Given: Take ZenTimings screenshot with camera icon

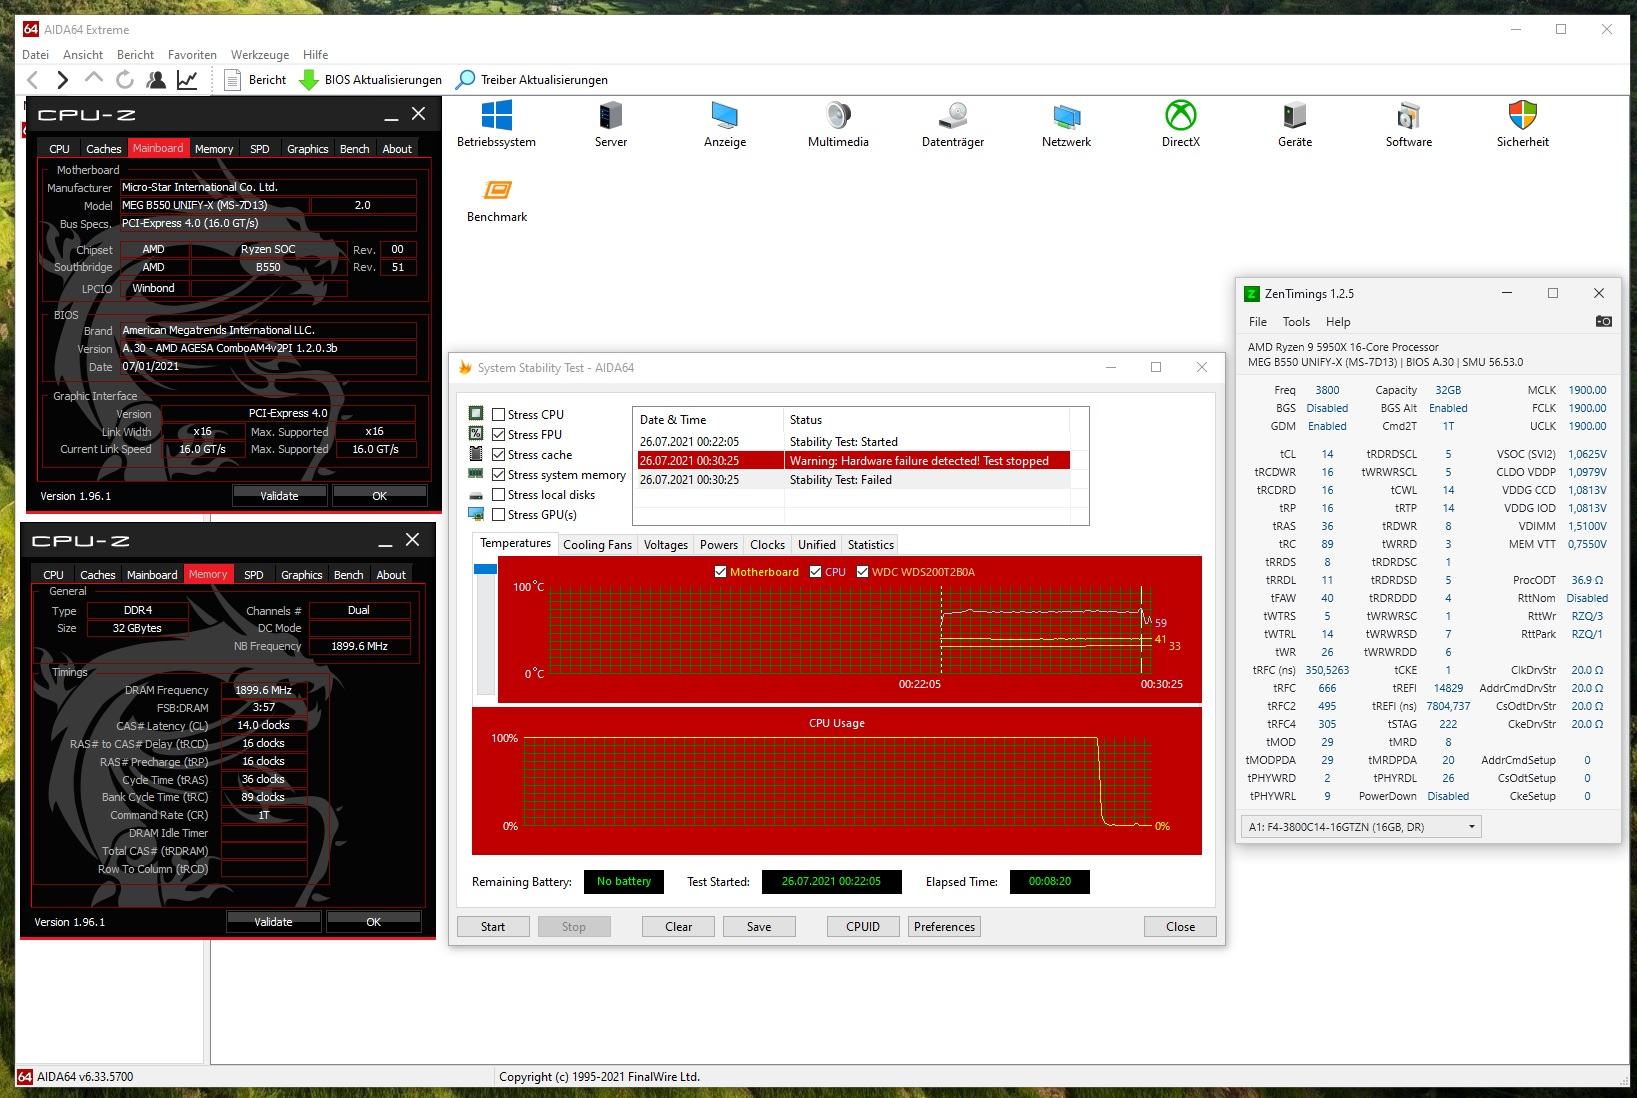Looking at the screenshot, I should 1603,321.
